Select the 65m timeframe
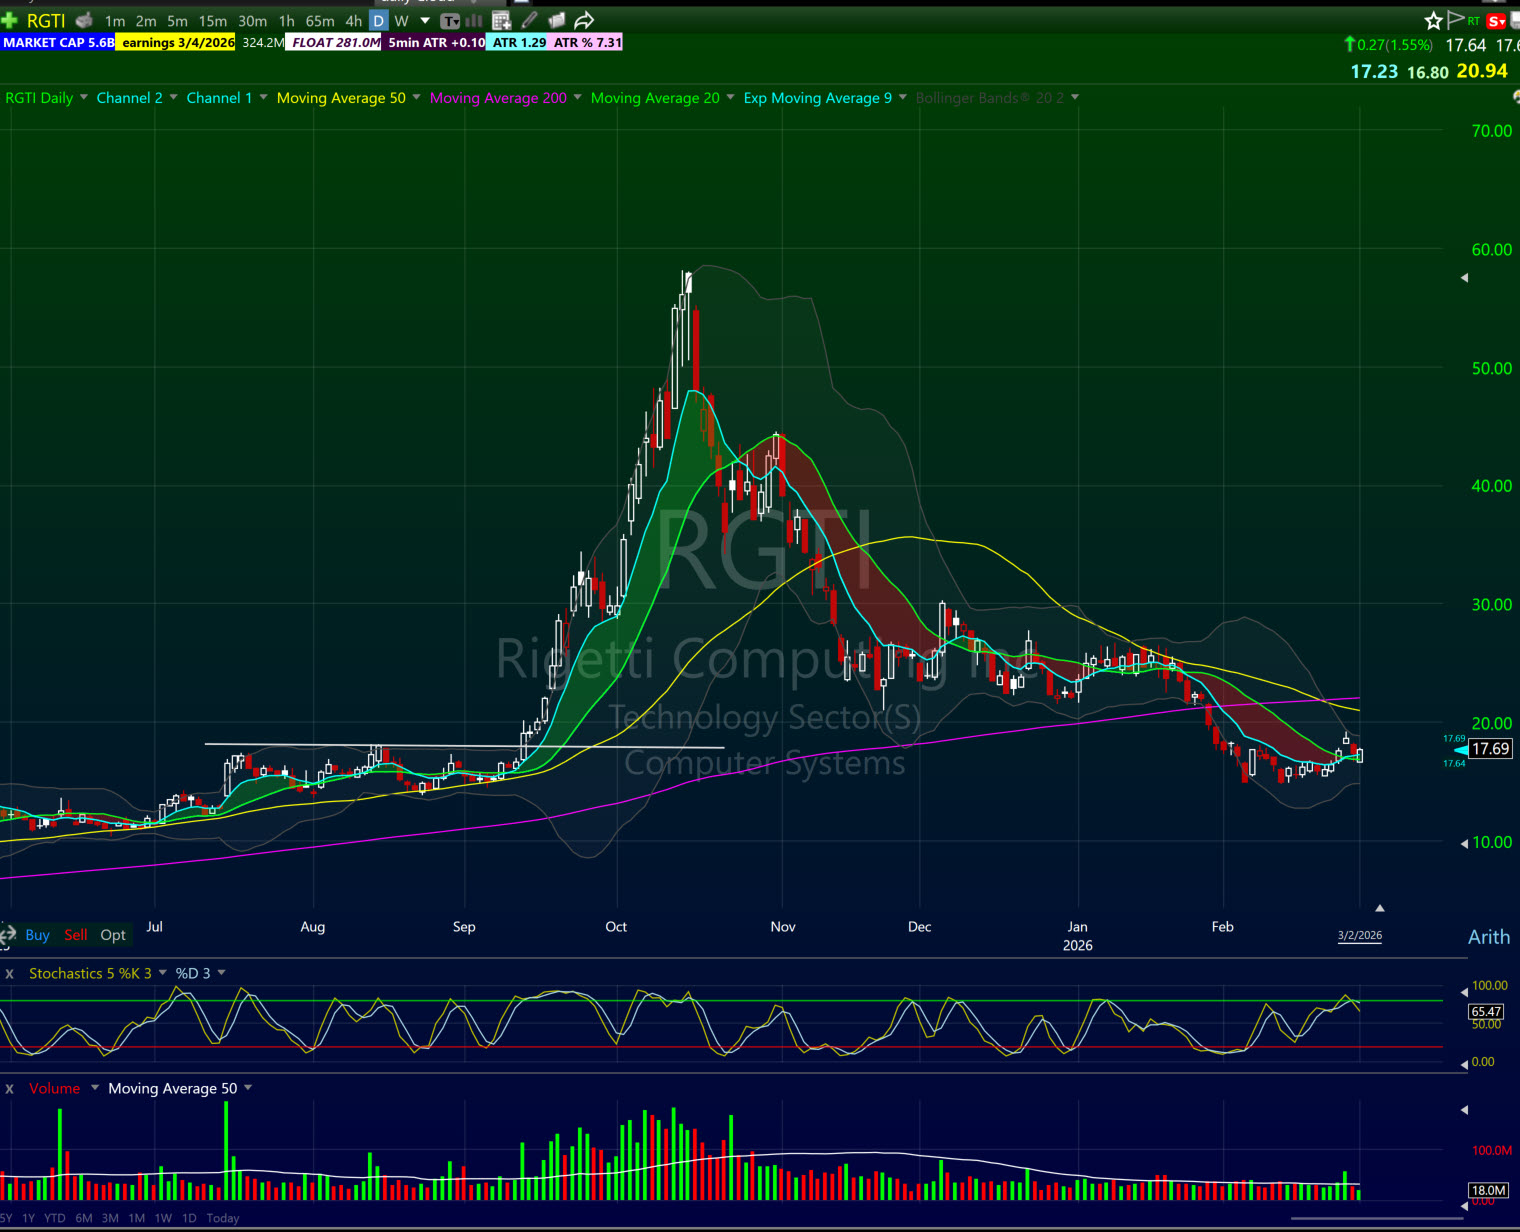1520x1232 pixels. [x=320, y=21]
